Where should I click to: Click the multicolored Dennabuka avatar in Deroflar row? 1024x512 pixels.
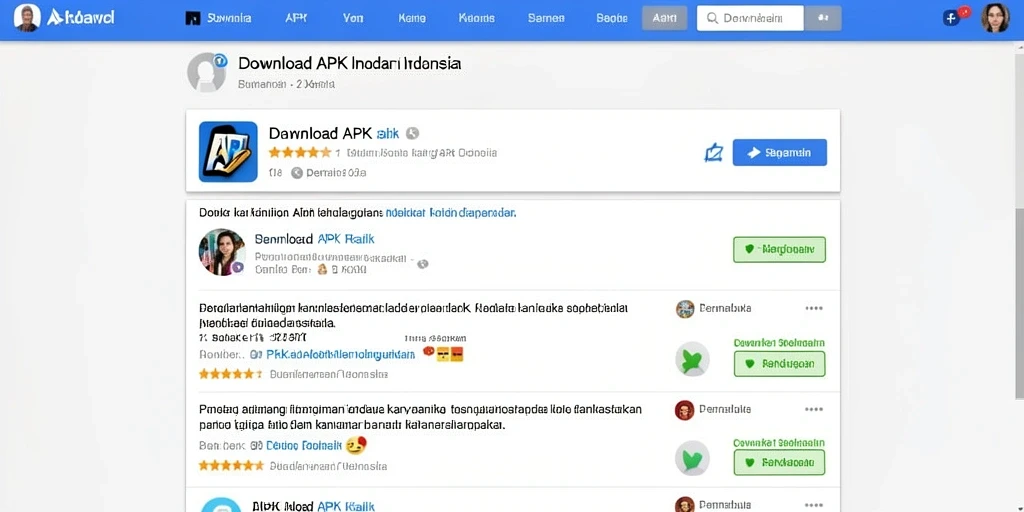684,308
